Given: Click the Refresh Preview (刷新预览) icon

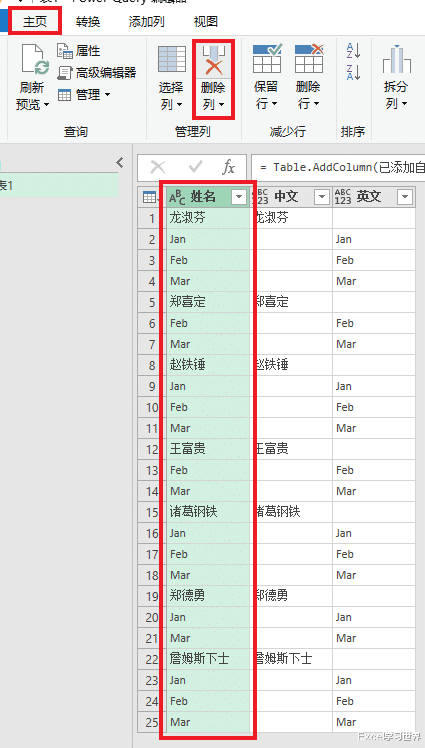Looking at the screenshot, I should click(x=34, y=60).
